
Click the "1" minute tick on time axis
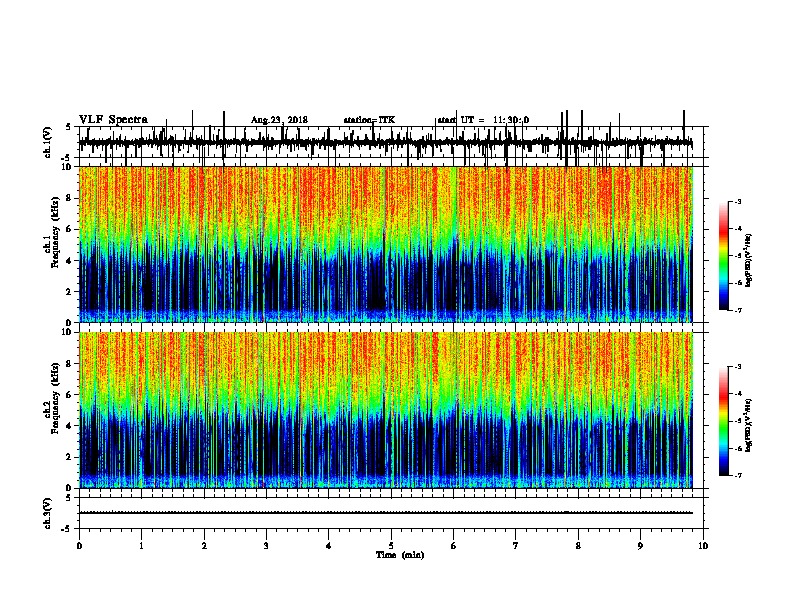tap(141, 546)
